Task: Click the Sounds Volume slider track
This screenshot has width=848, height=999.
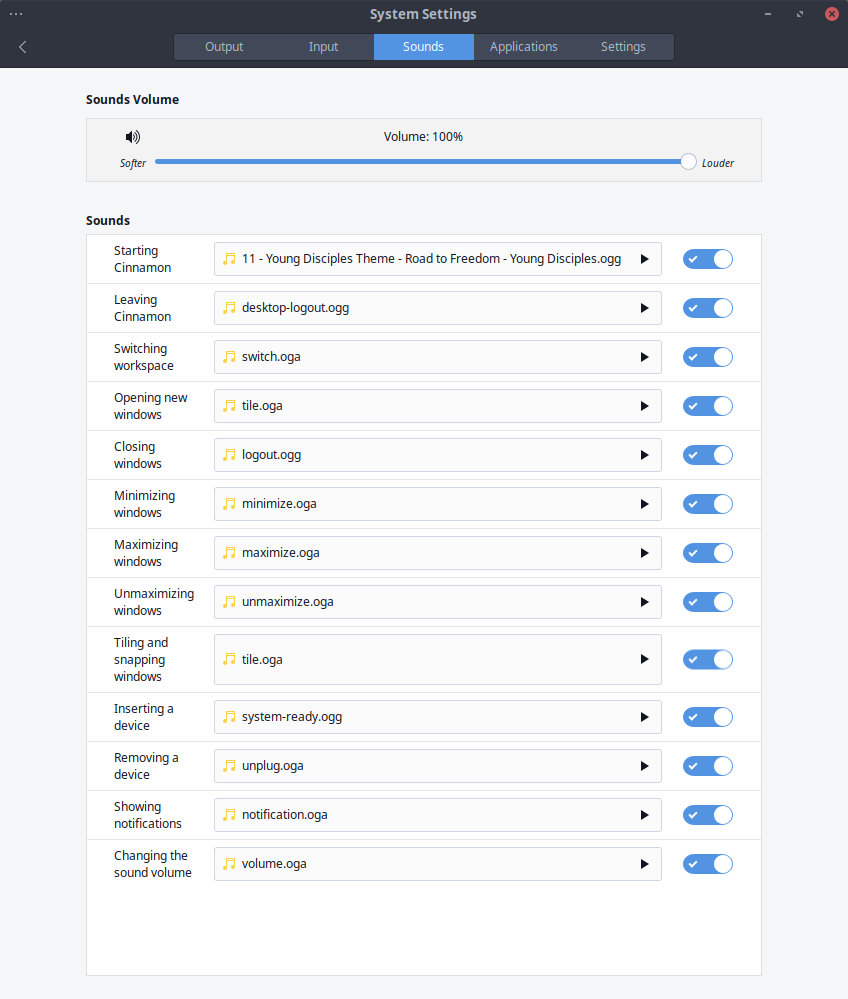Action: [420, 162]
